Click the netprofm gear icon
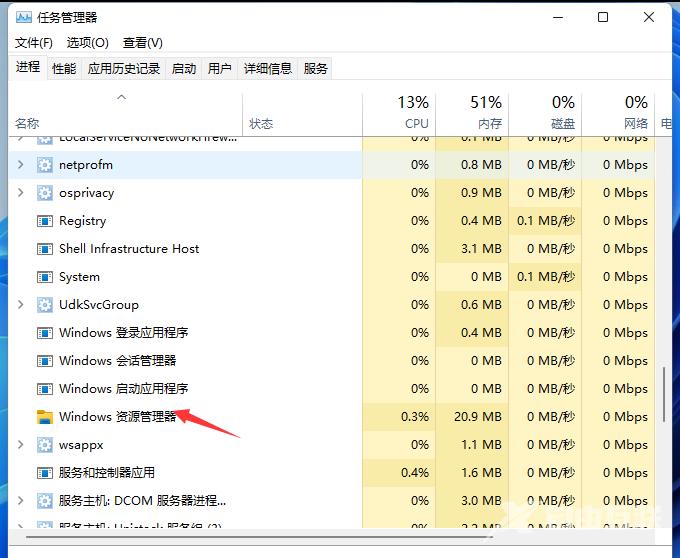680x558 pixels. click(x=45, y=165)
